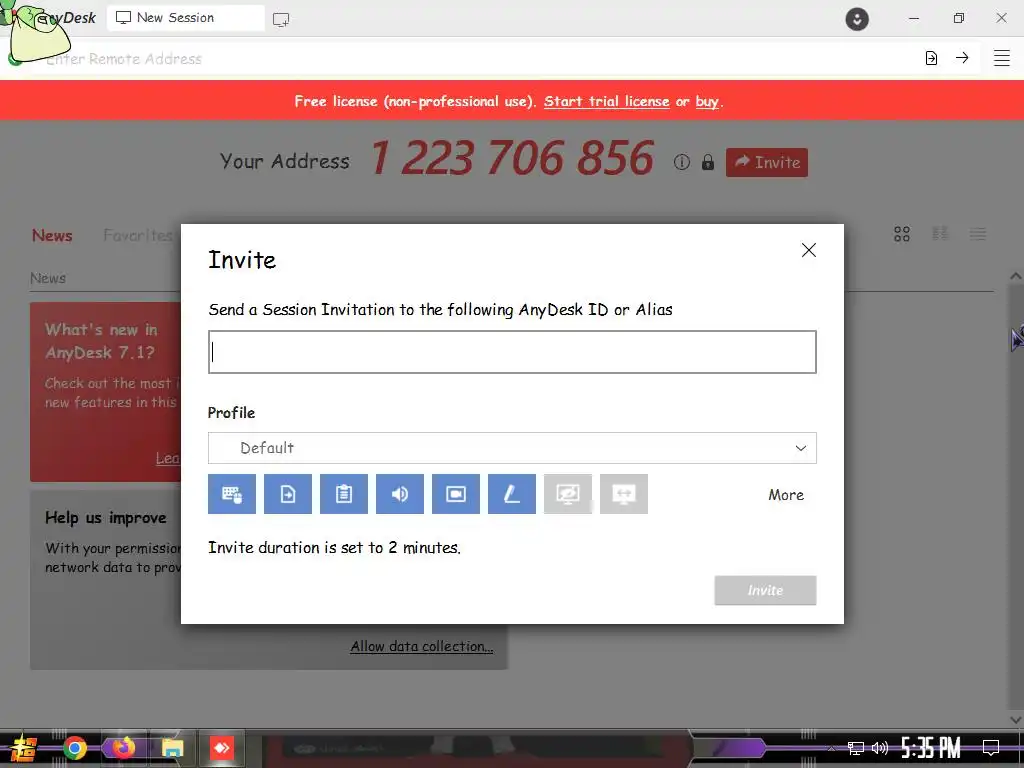Toggle the clipboard access permission icon
Image resolution: width=1024 pixels, height=768 pixels.
point(344,494)
